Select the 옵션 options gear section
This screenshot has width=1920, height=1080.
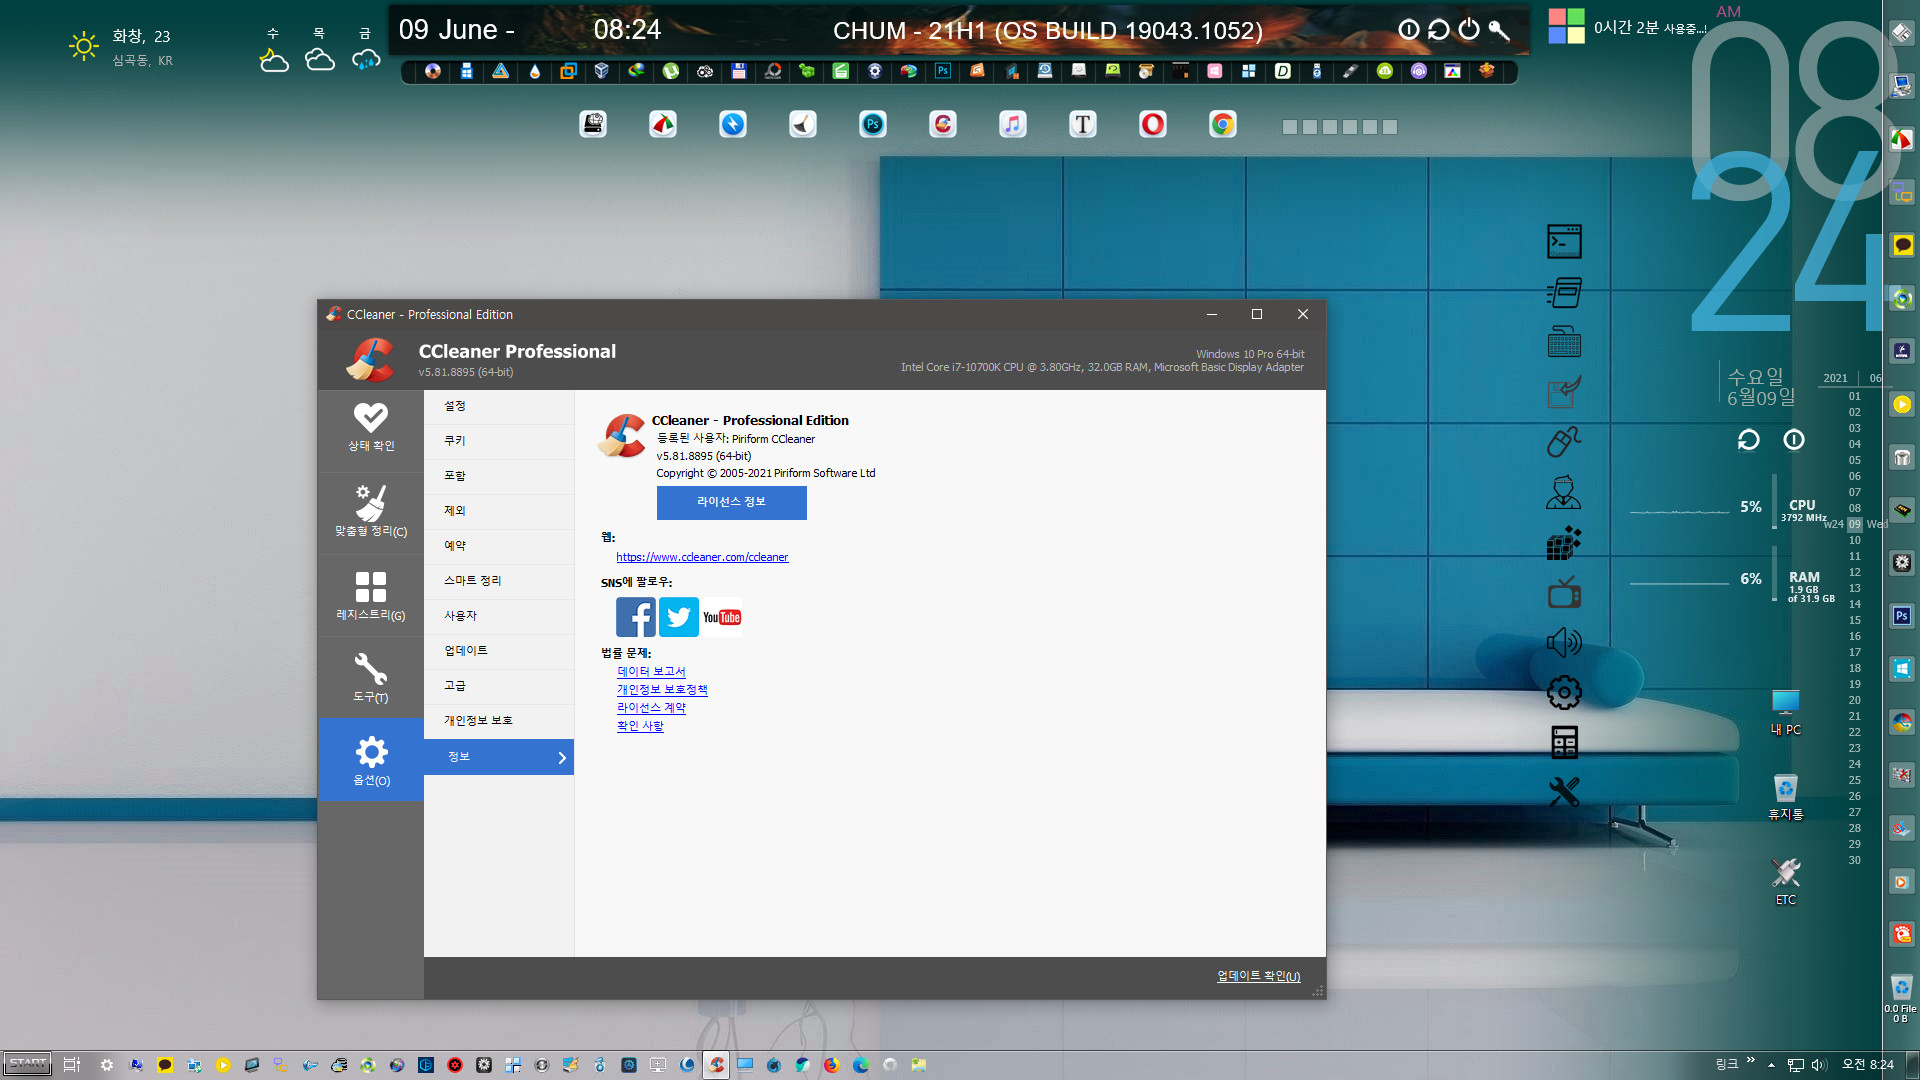pos(371,760)
